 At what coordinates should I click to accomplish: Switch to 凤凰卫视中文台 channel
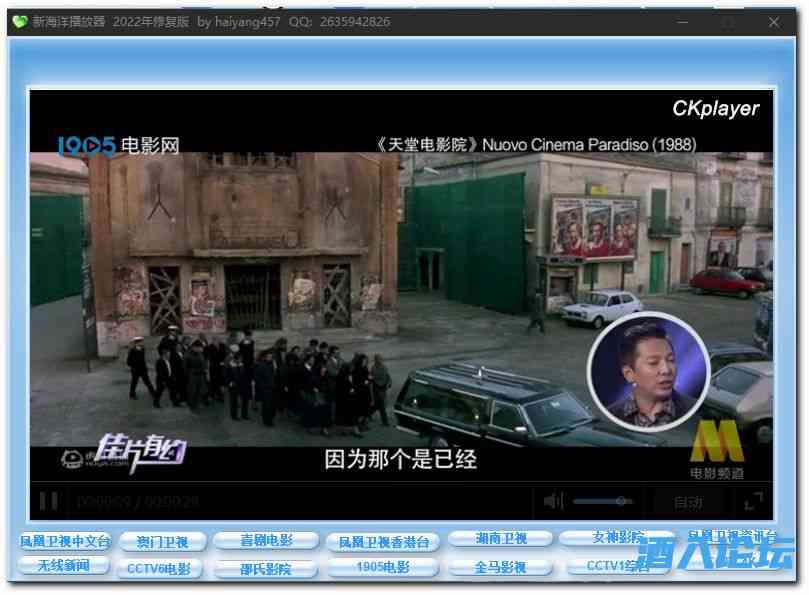64,541
